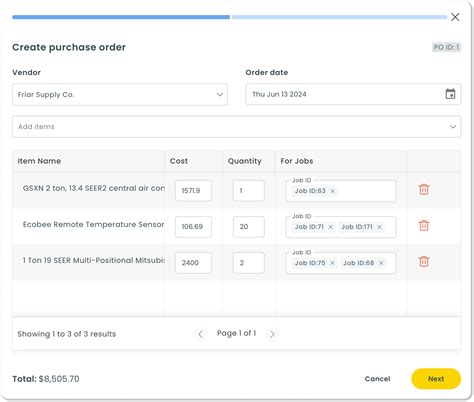
Task: Edit cost field showing 2400
Action: click(193, 263)
